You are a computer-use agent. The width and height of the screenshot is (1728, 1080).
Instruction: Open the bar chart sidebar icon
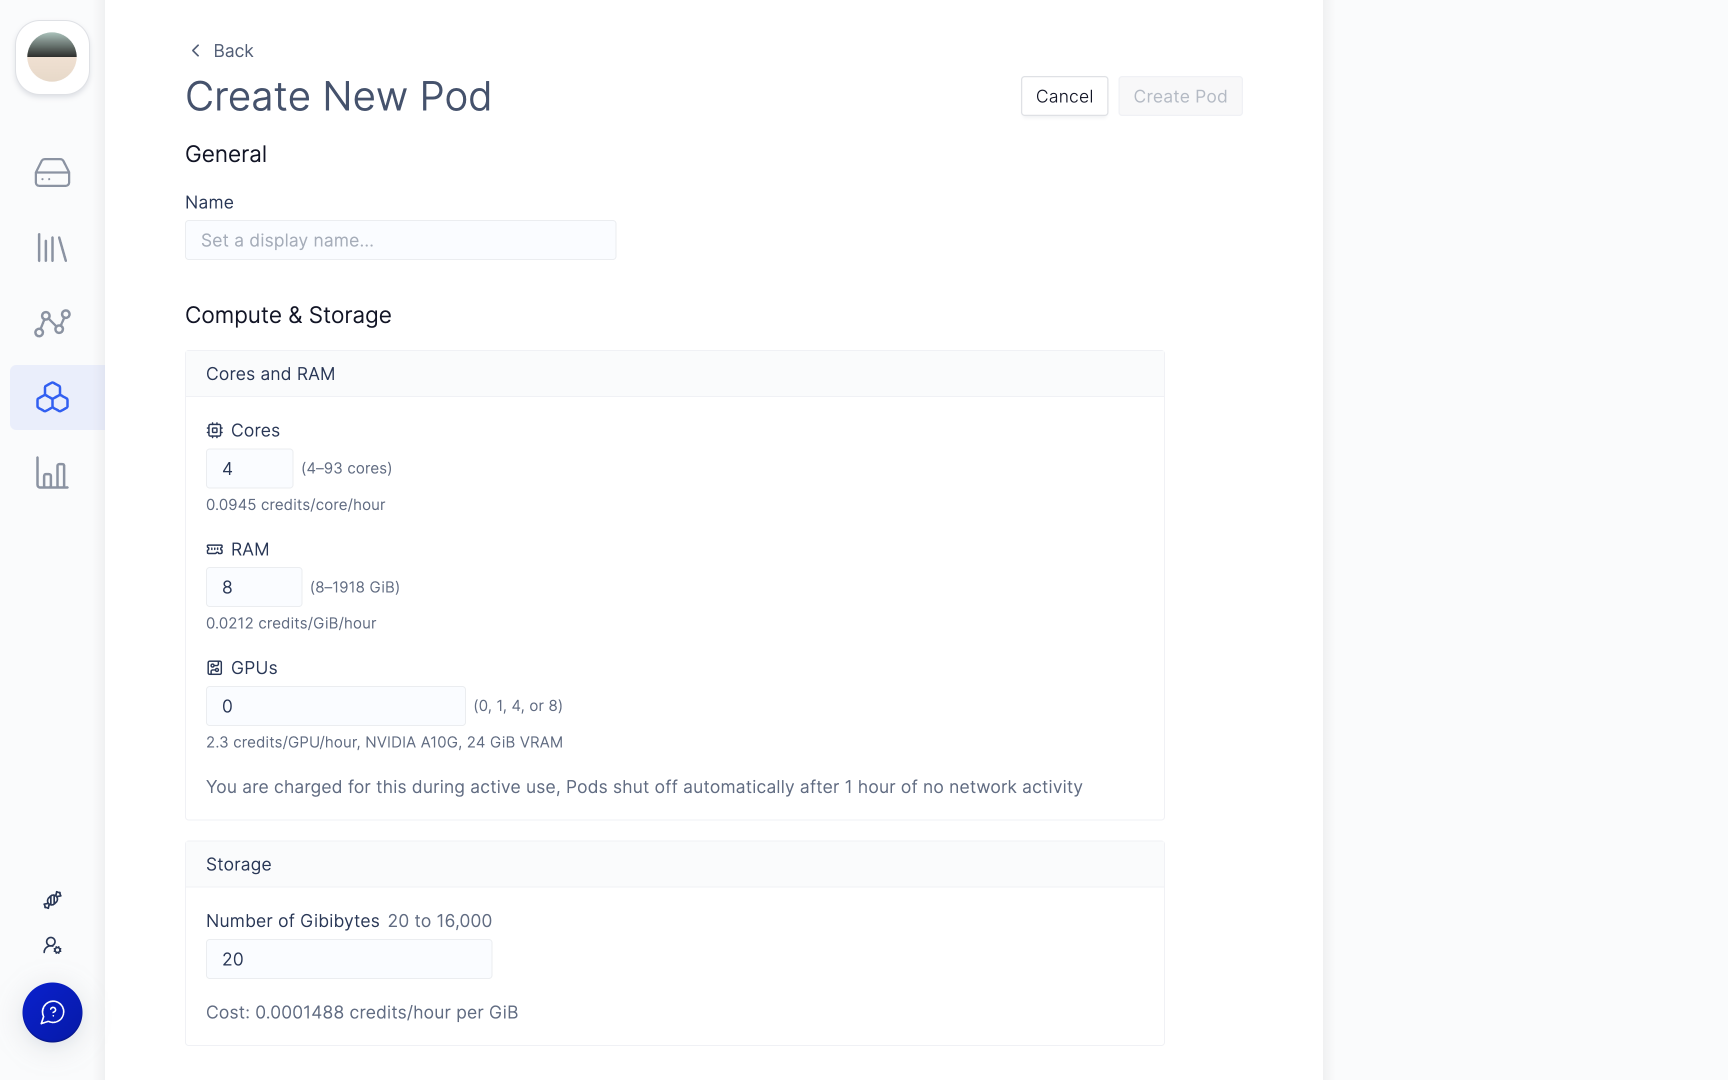[x=52, y=473]
